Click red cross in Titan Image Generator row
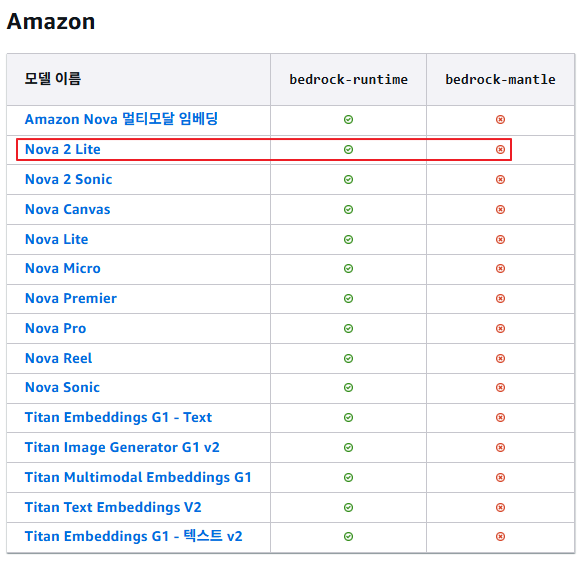Screen dimensions: 584x564 click(x=500, y=447)
